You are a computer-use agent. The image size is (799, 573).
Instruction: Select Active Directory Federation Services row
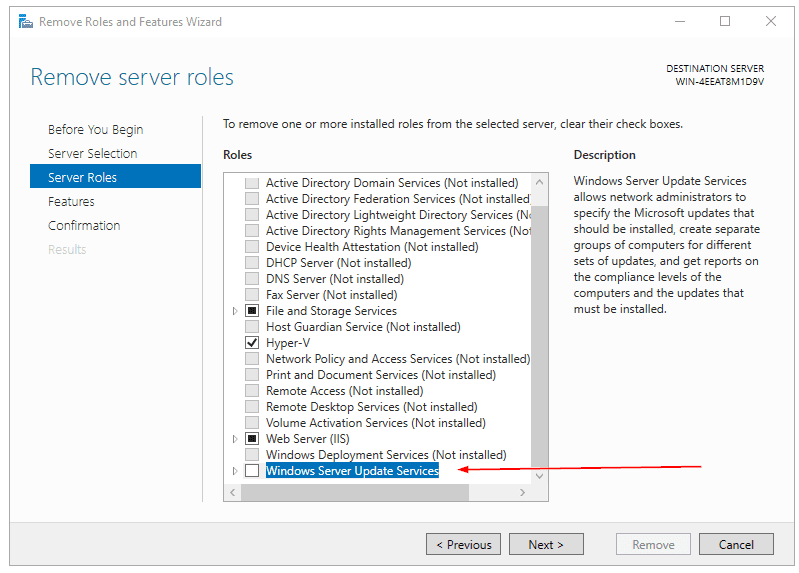click(398, 199)
